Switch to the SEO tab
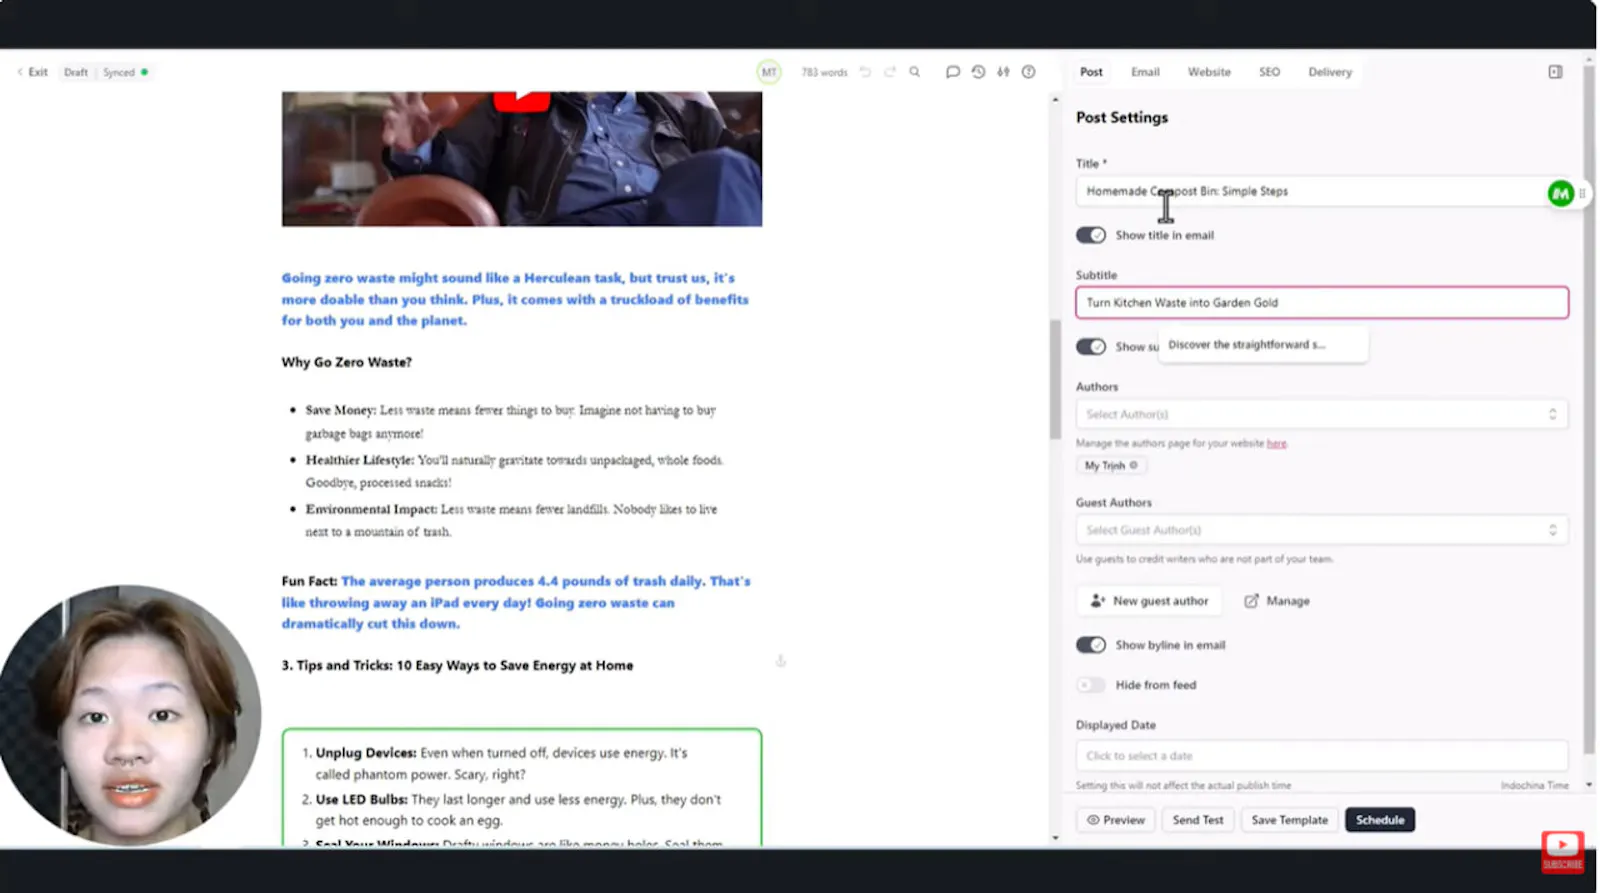The image size is (1600, 893). click(x=1269, y=72)
